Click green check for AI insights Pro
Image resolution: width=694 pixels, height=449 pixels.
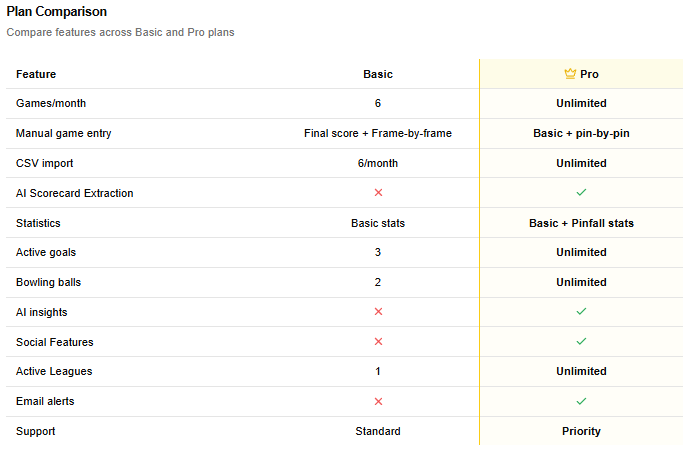(x=581, y=312)
